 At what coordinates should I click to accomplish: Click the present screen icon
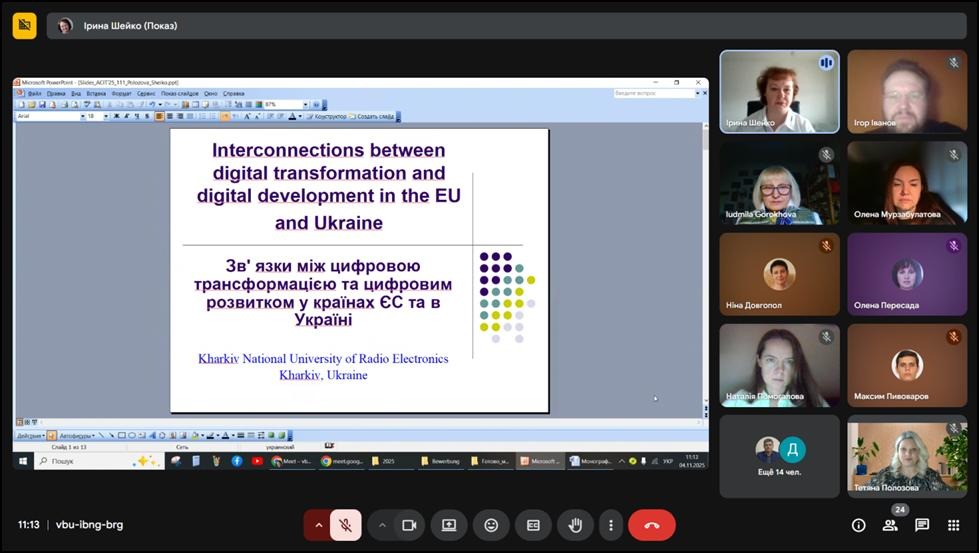point(449,525)
